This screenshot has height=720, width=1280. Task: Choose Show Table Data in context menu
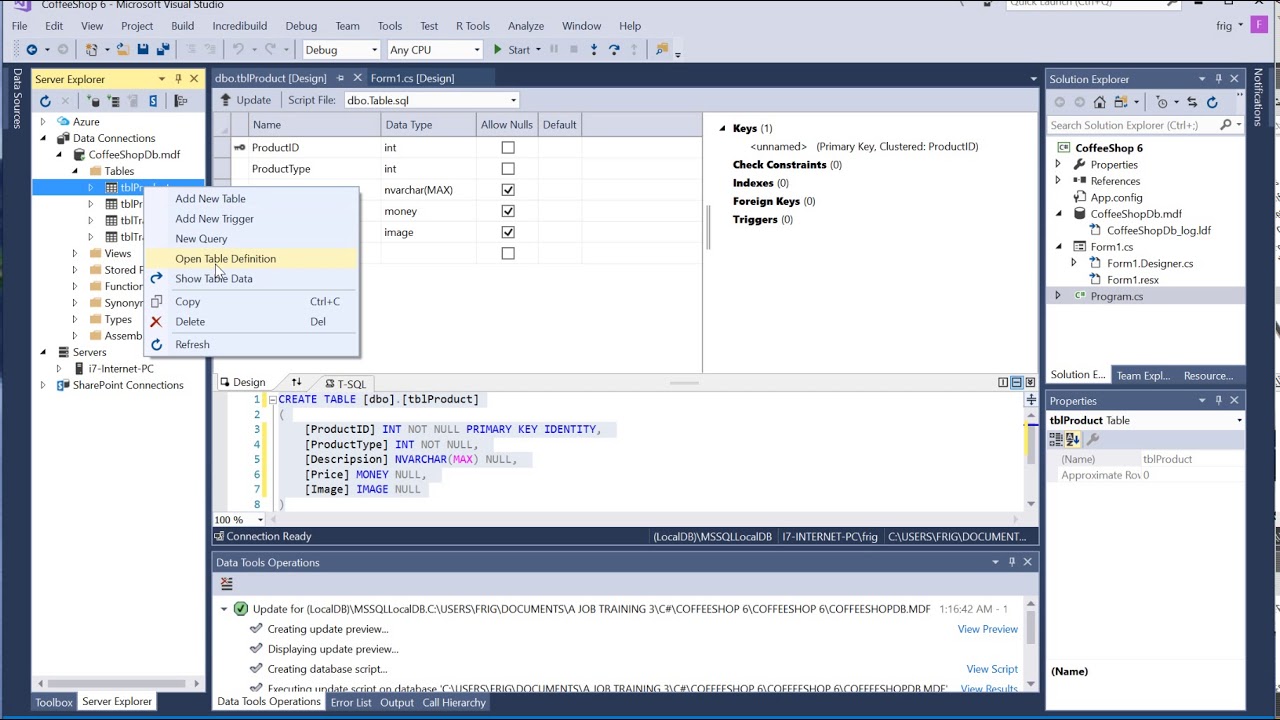(213, 279)
